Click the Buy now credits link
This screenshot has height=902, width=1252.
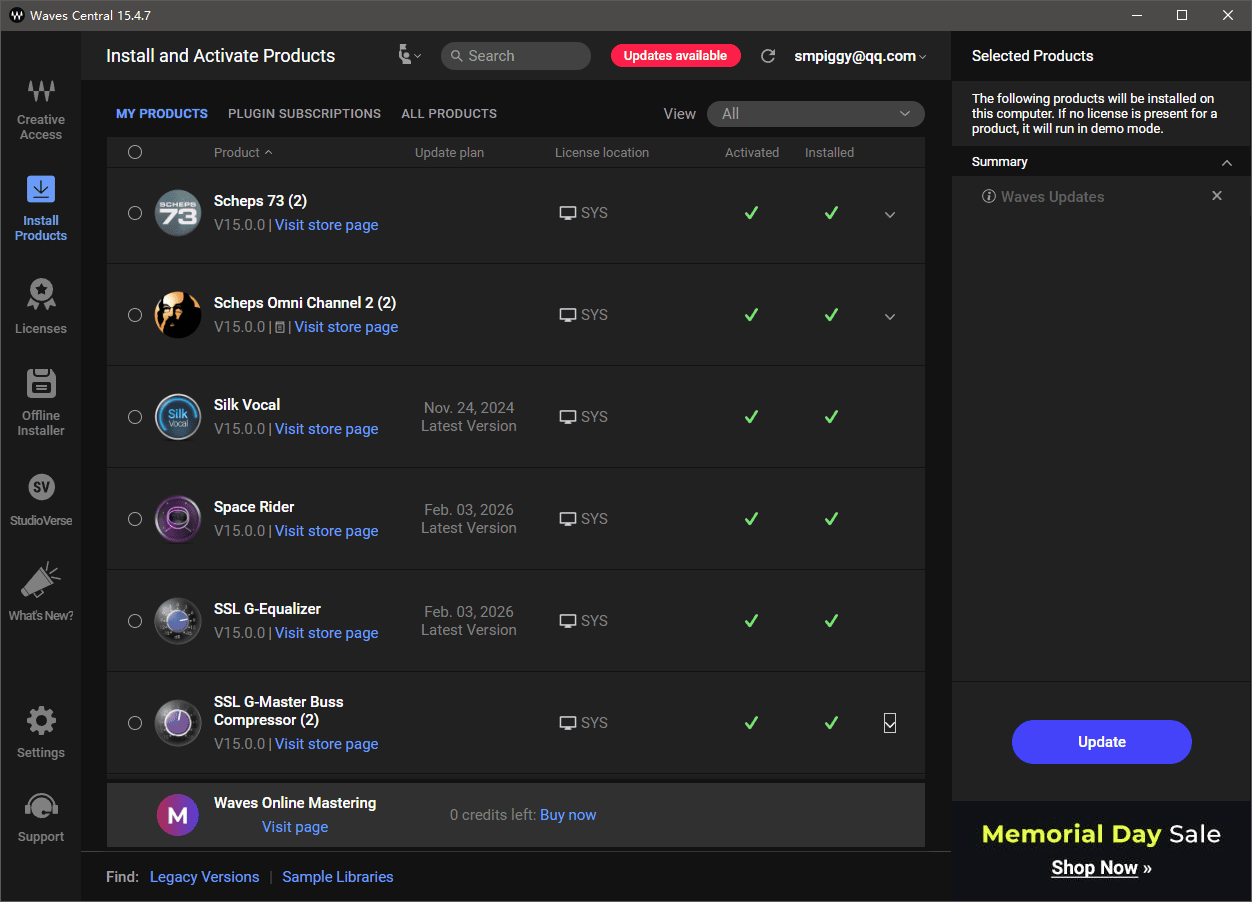(568, 815)
